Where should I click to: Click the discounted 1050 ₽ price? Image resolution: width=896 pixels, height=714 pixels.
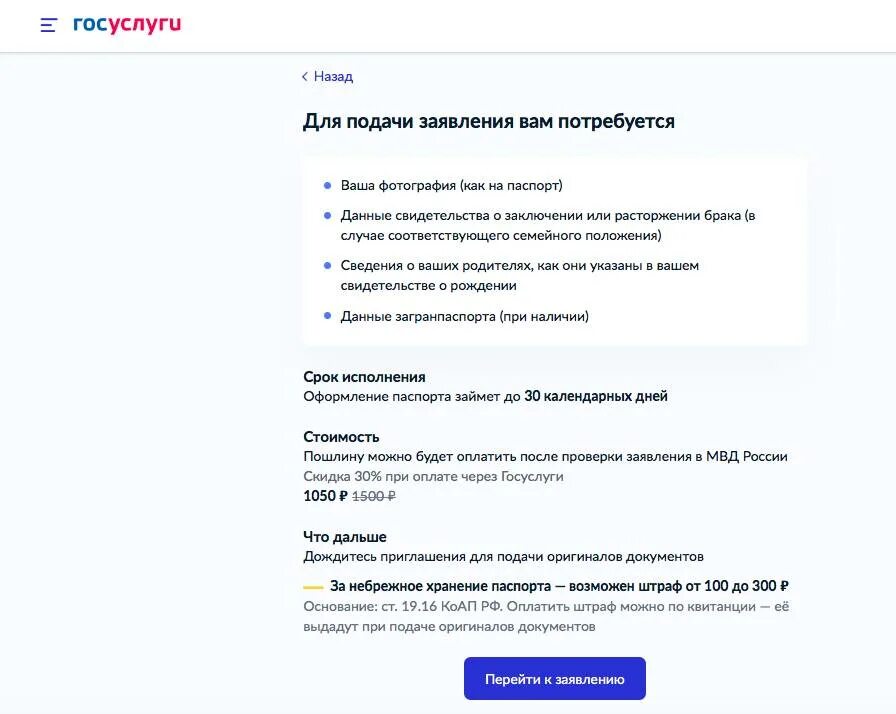[x=325, y=496]
